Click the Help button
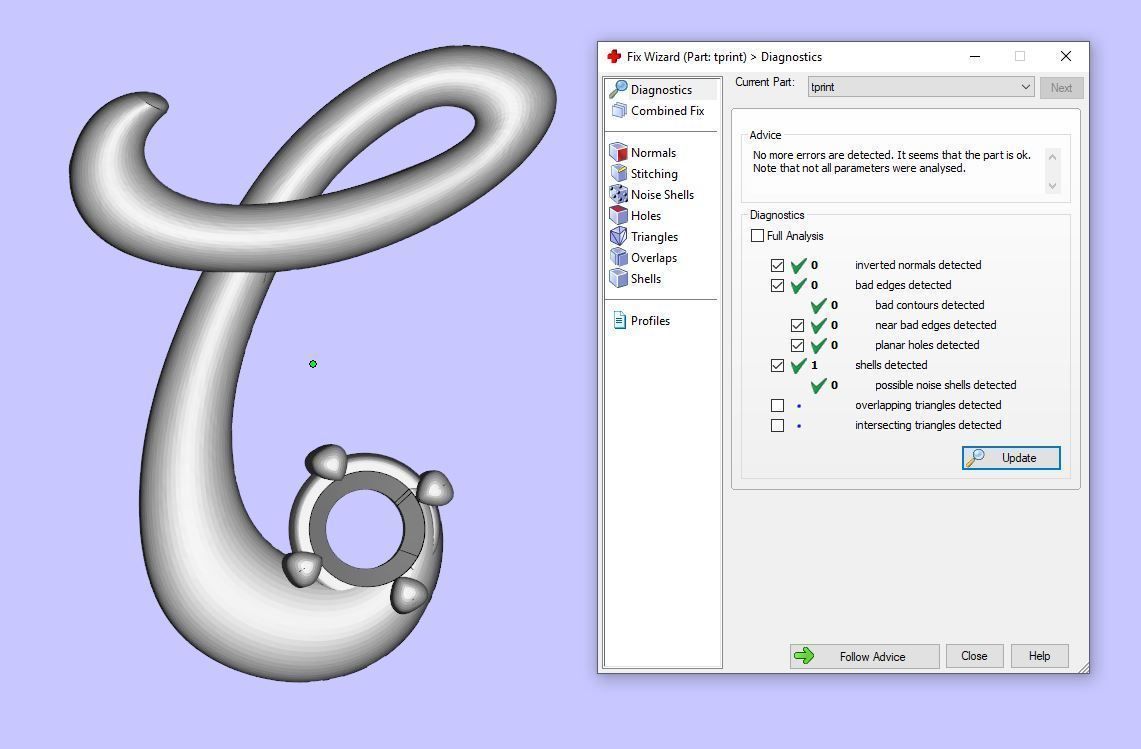Viewport: 1141px width, 749px height. [x=1039, y=656]
